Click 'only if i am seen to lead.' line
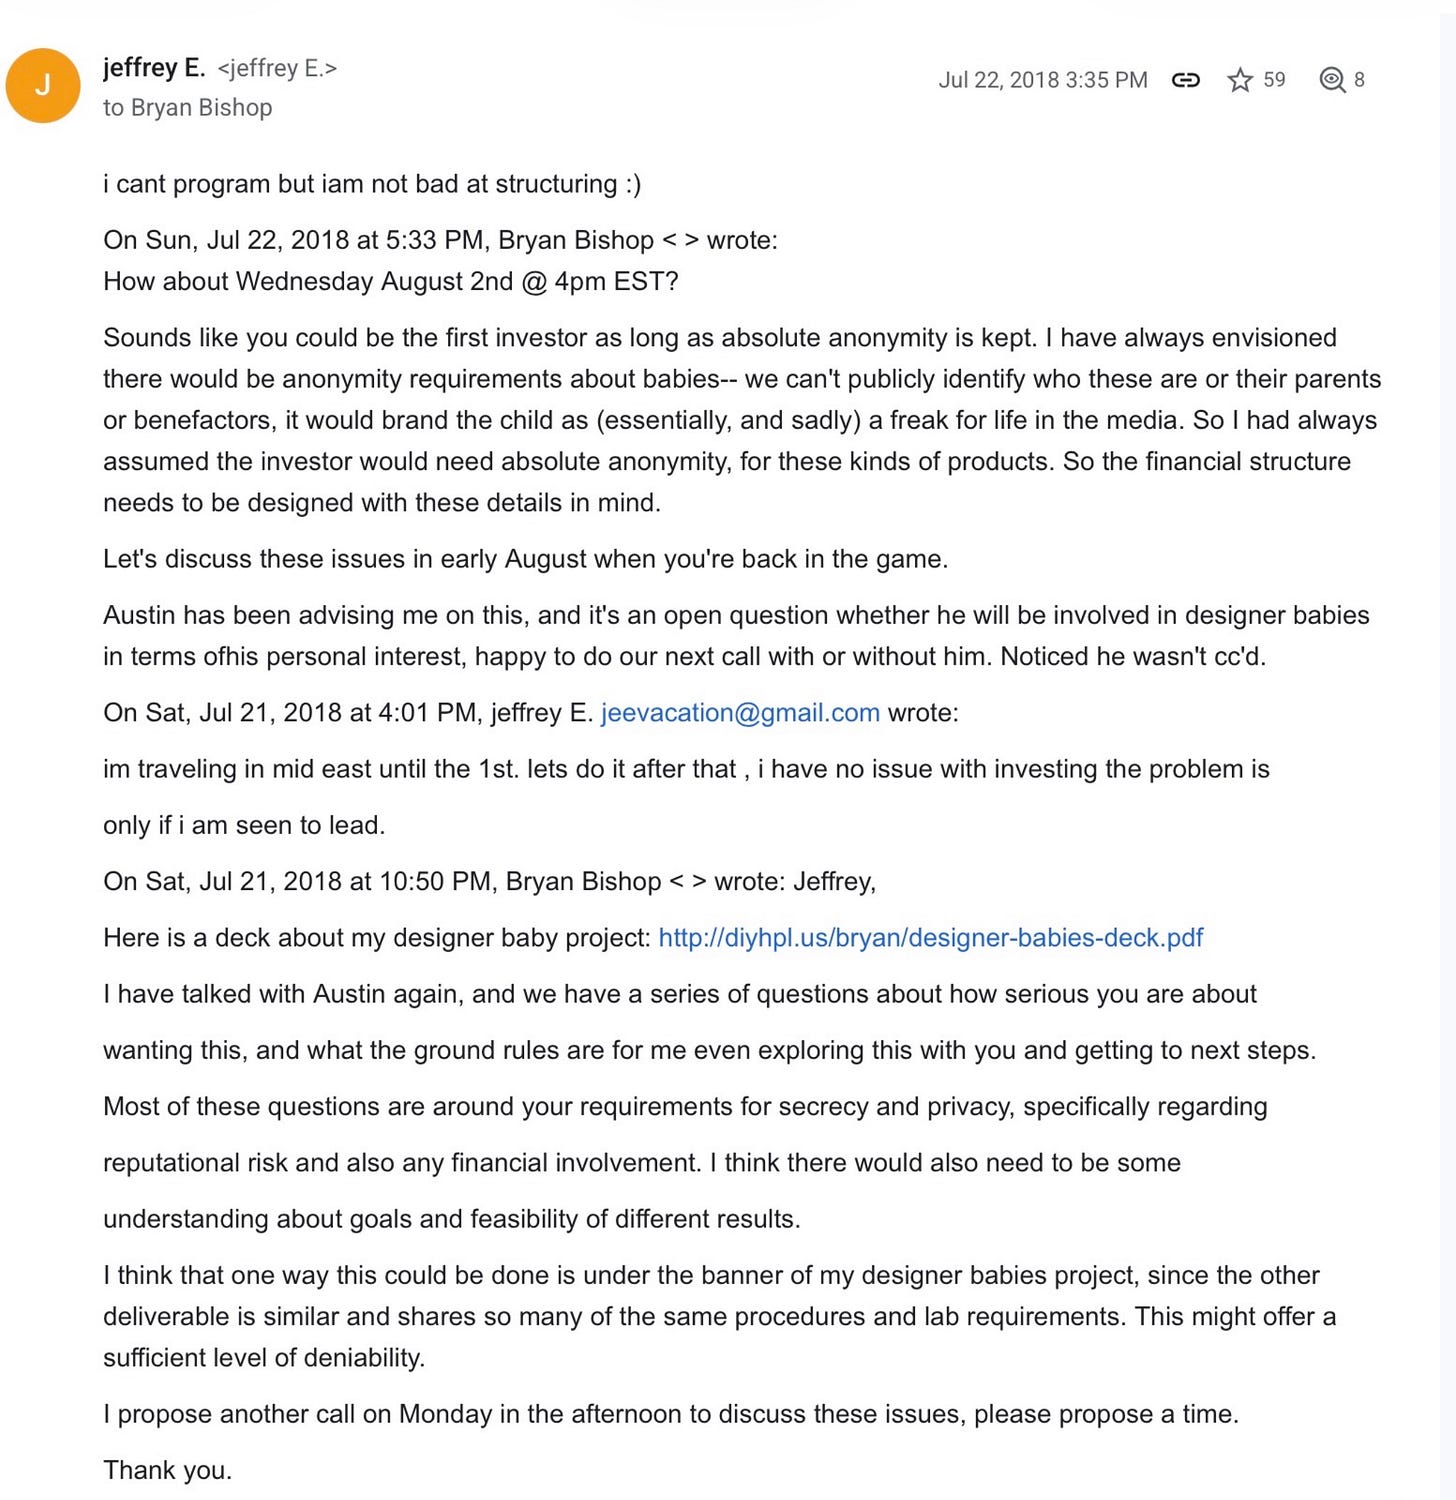Image resolution: width=1456 pixels, height=1500 pixels. click(x=244, y=825)
